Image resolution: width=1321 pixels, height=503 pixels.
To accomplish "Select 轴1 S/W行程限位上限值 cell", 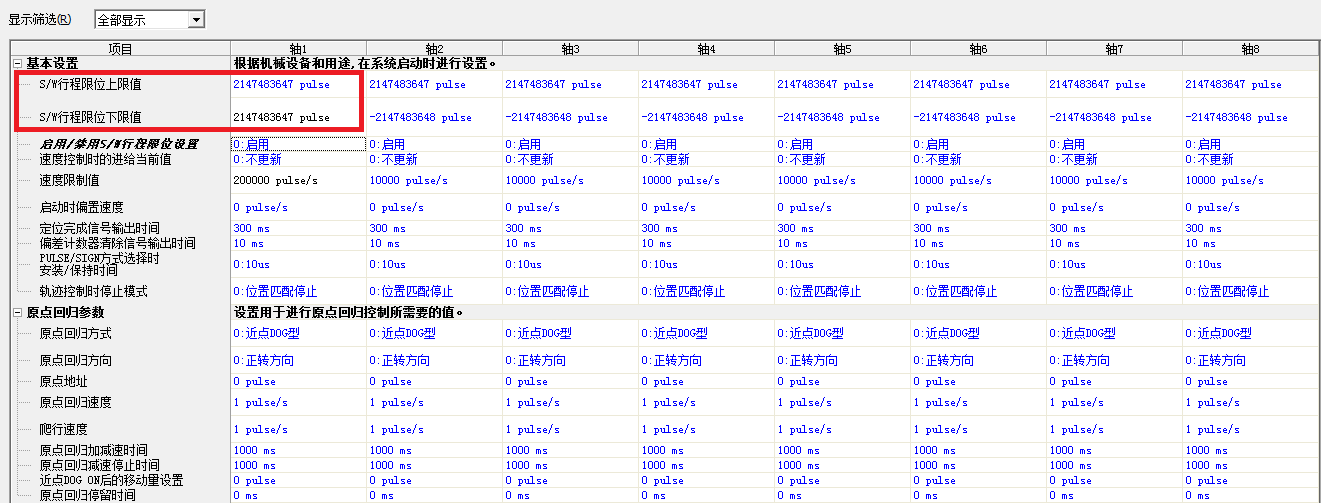I will (x=297, y=85).
